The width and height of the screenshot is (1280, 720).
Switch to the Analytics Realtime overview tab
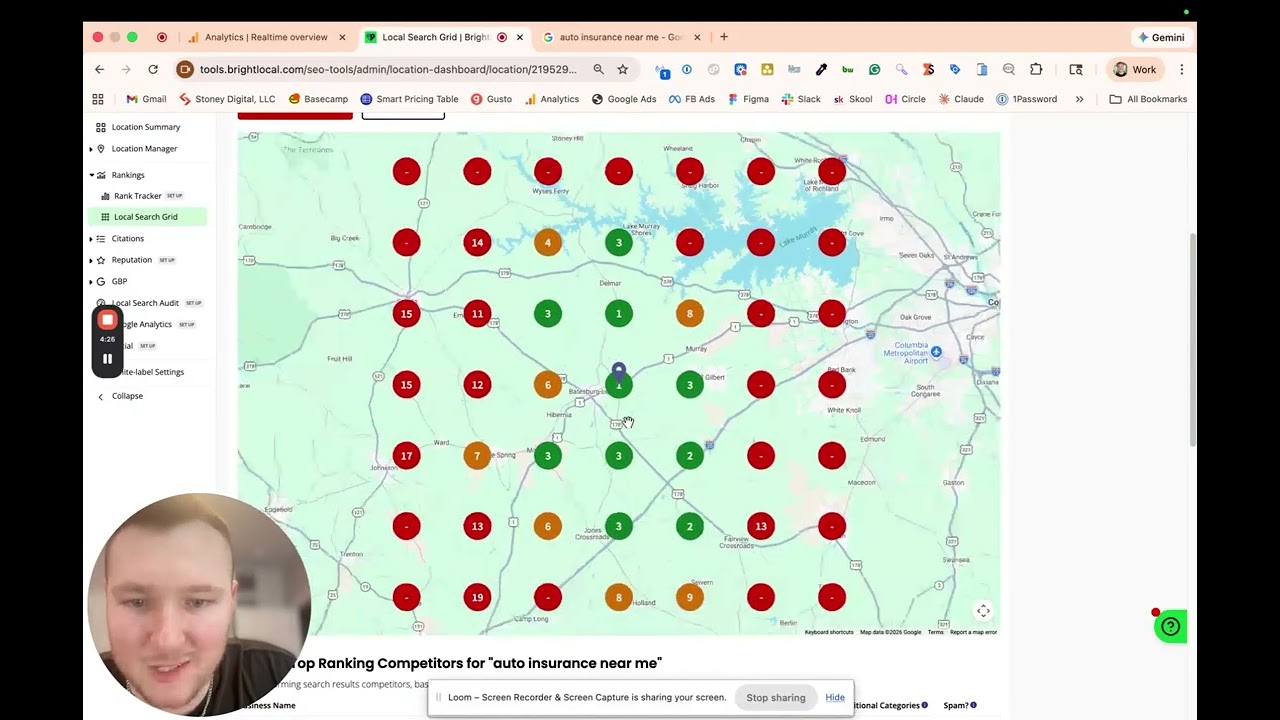tap(265, 37)
